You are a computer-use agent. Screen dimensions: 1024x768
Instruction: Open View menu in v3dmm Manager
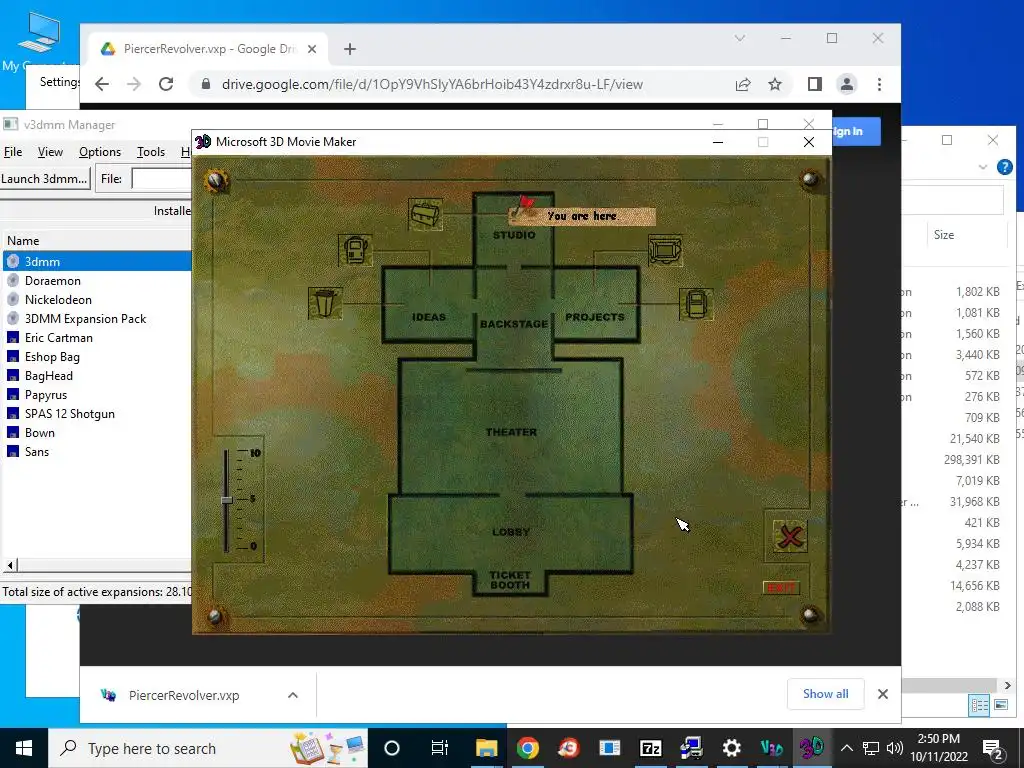pyautogui.click(x=50, y=152)
